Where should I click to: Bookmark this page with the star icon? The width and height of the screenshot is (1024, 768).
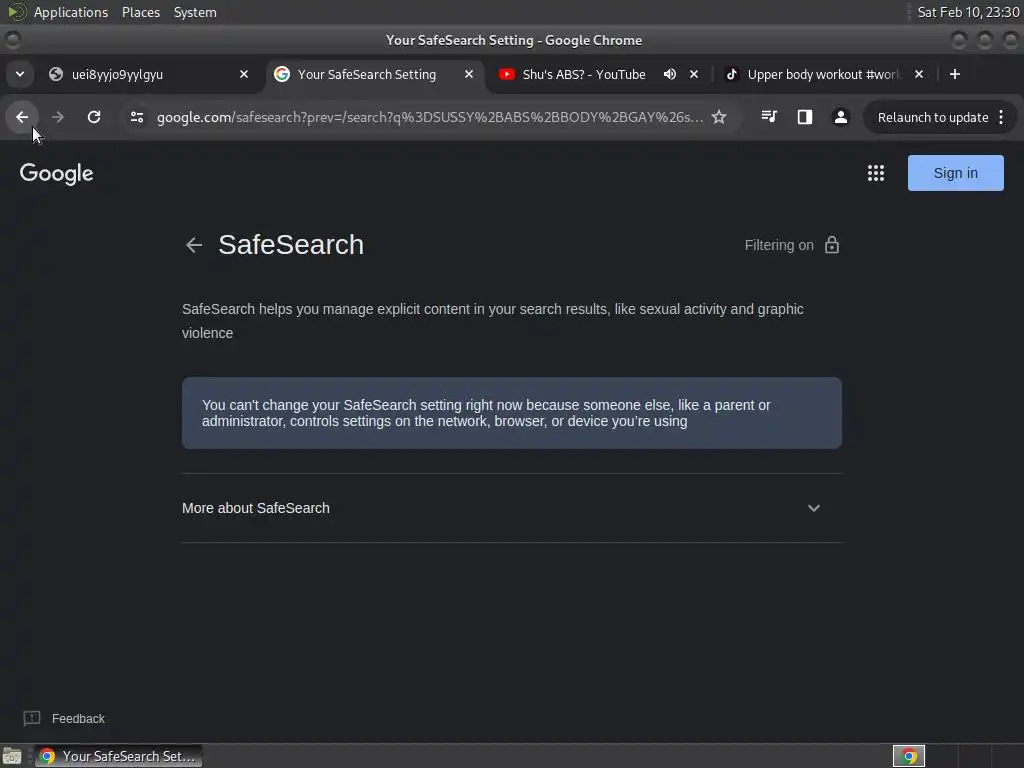point(718,117)
